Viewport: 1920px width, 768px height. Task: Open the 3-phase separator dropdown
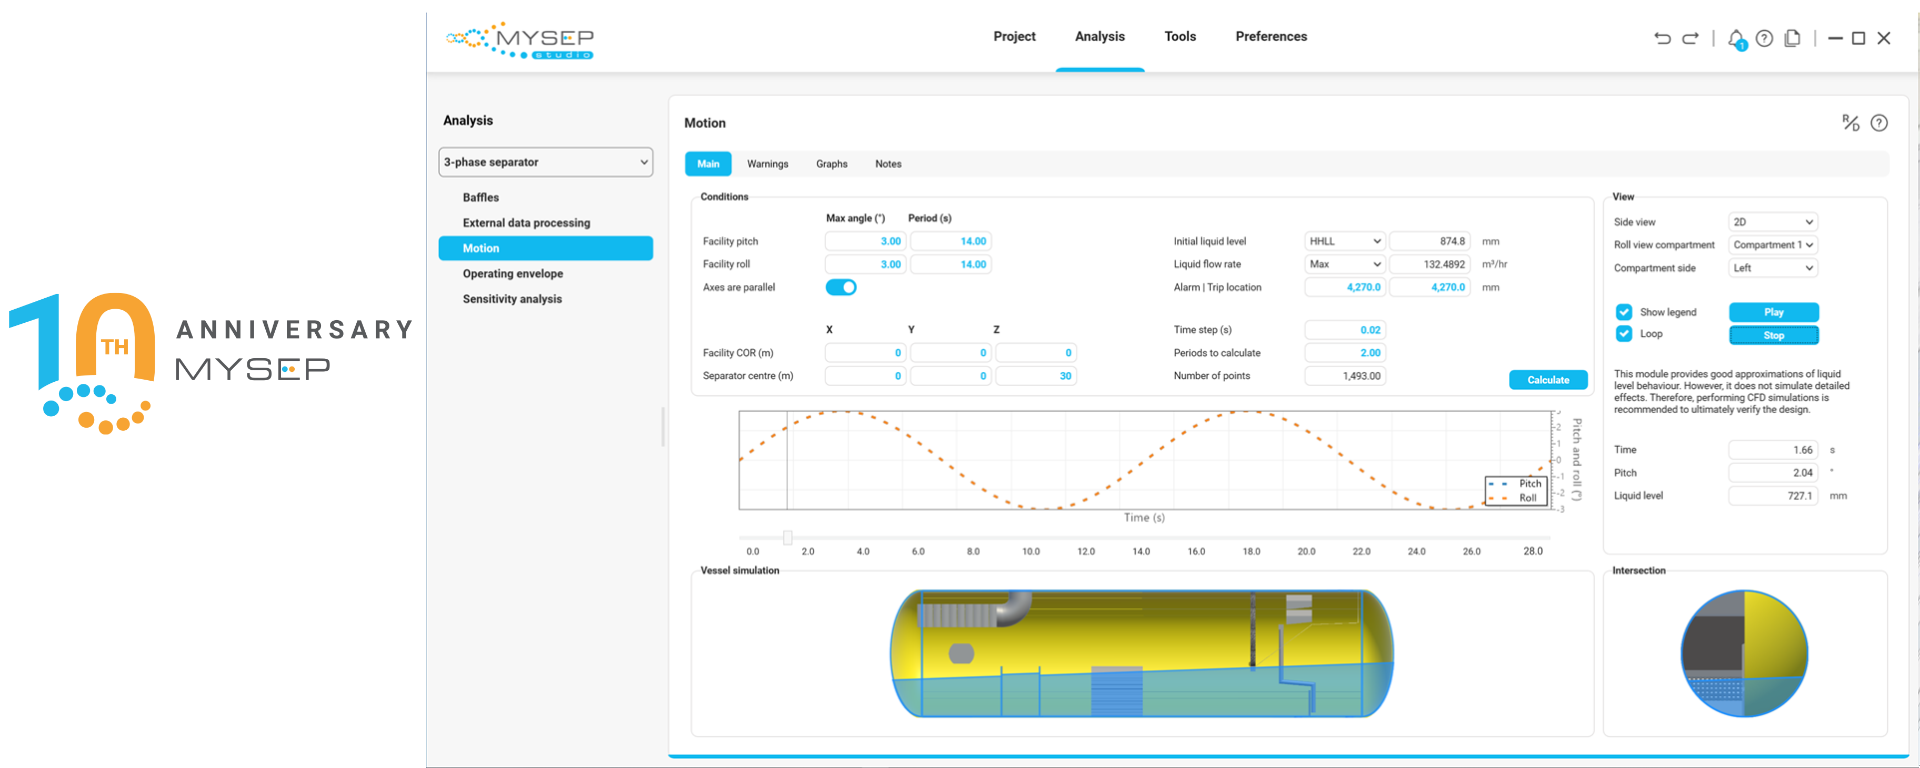(546, 162)
